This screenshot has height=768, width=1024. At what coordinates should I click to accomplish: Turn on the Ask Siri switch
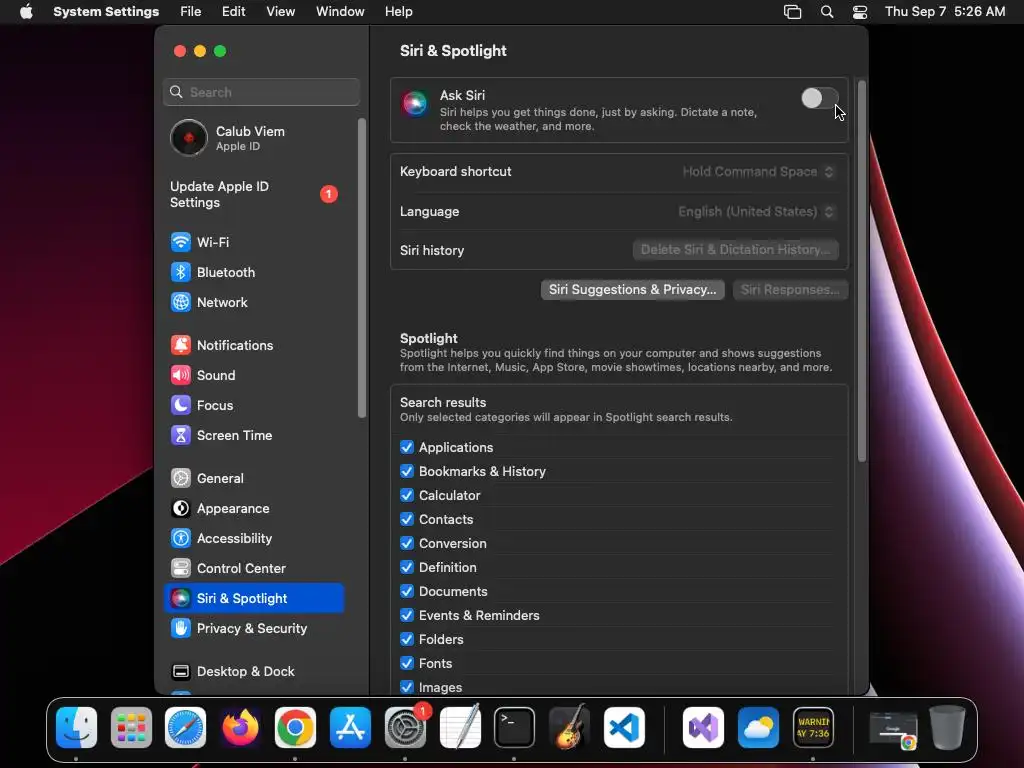(x=820, y=99)
